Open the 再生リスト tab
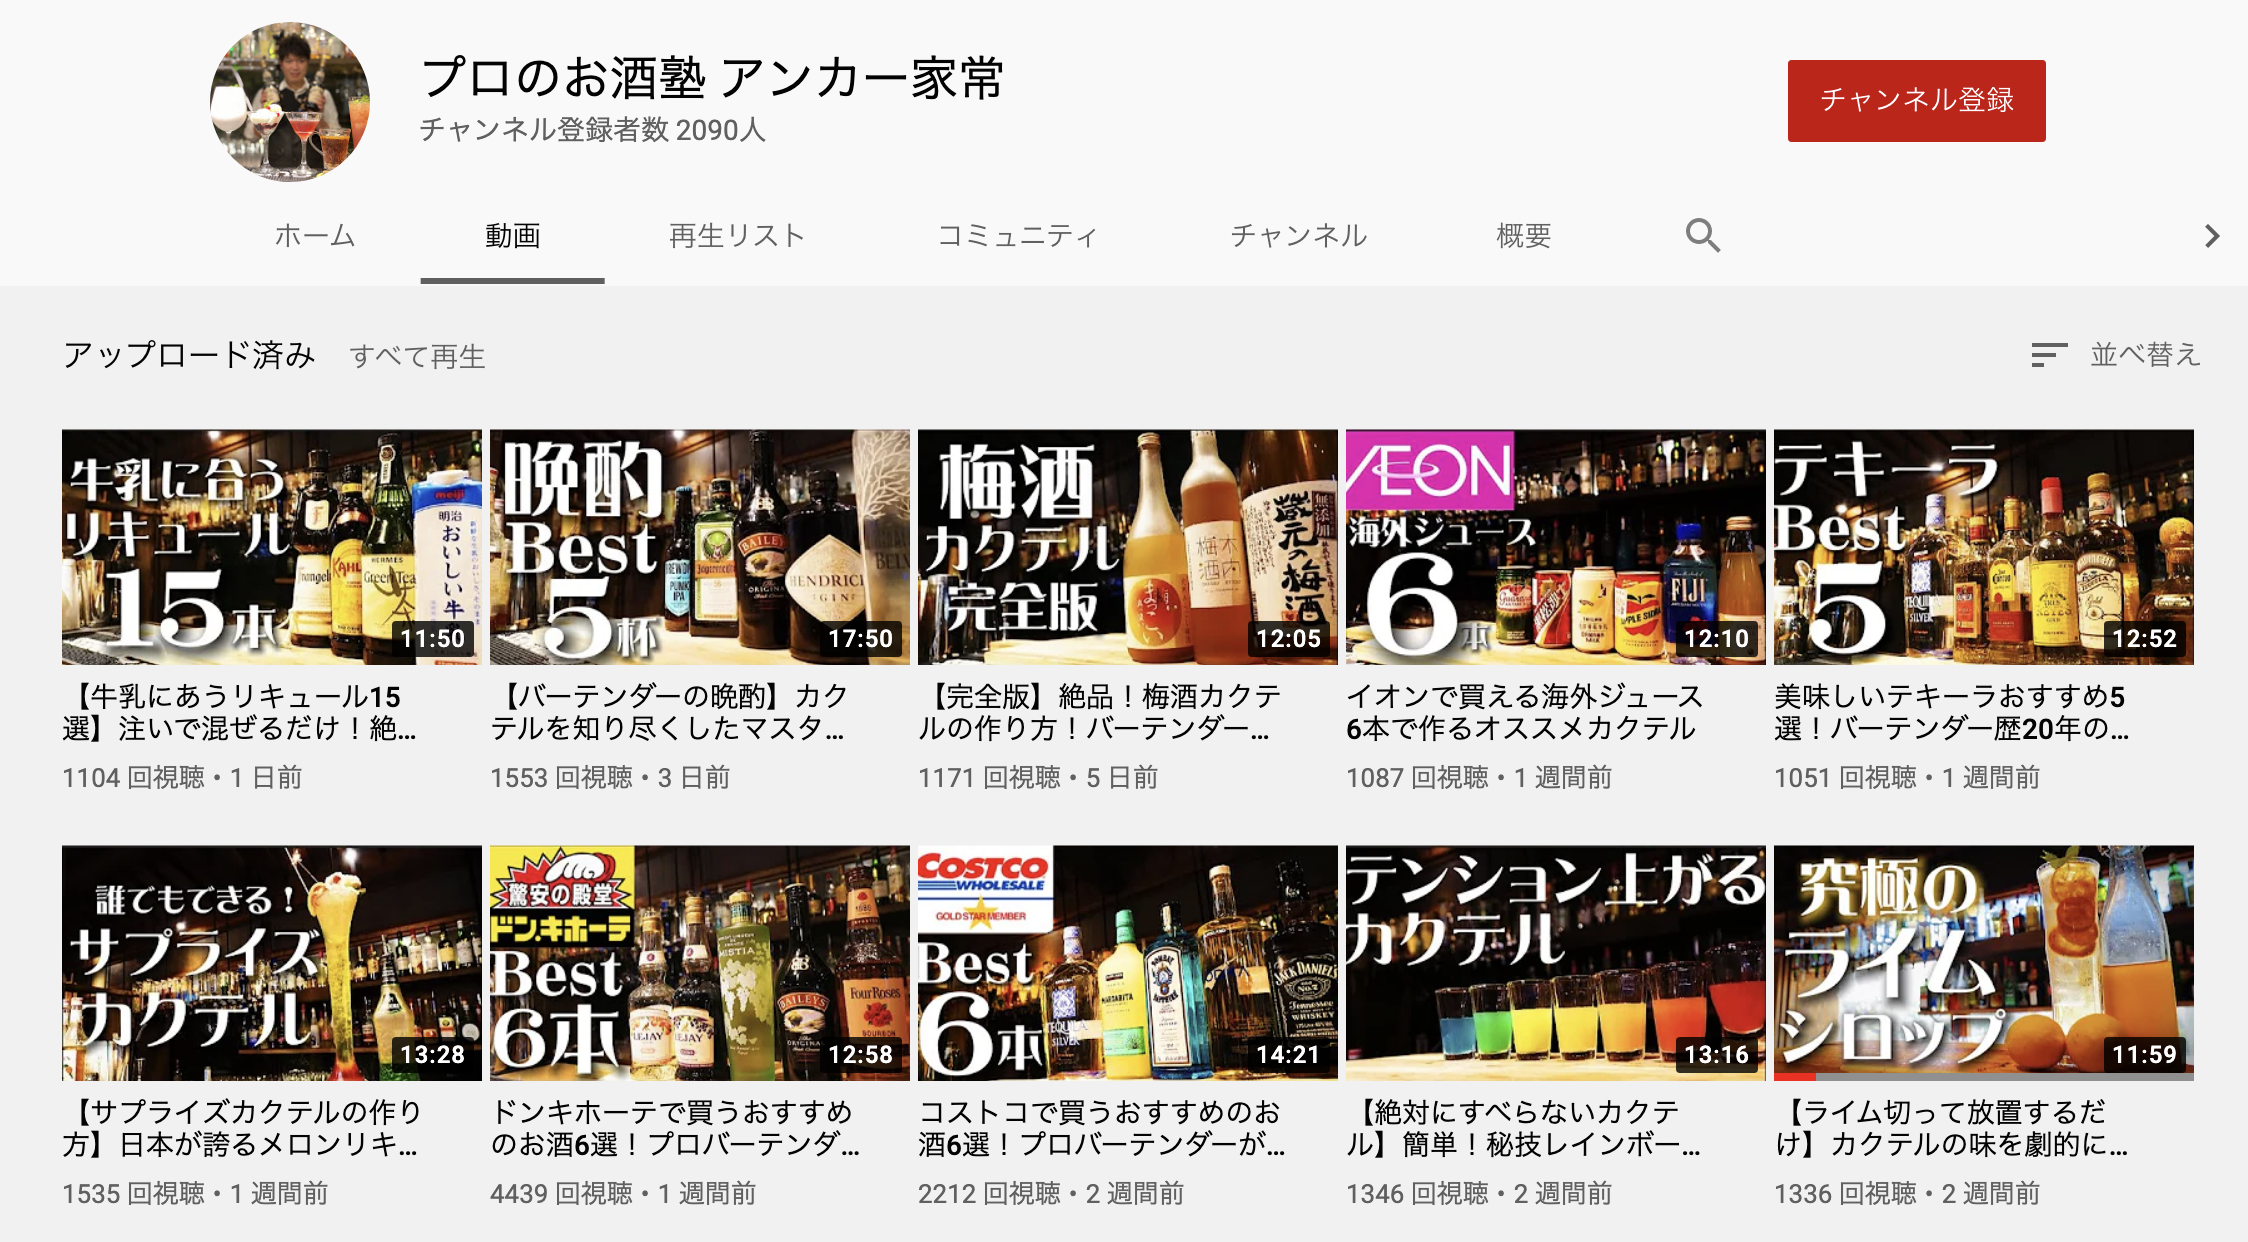Screen dimensions: 2248x1242 click(737, 236)
